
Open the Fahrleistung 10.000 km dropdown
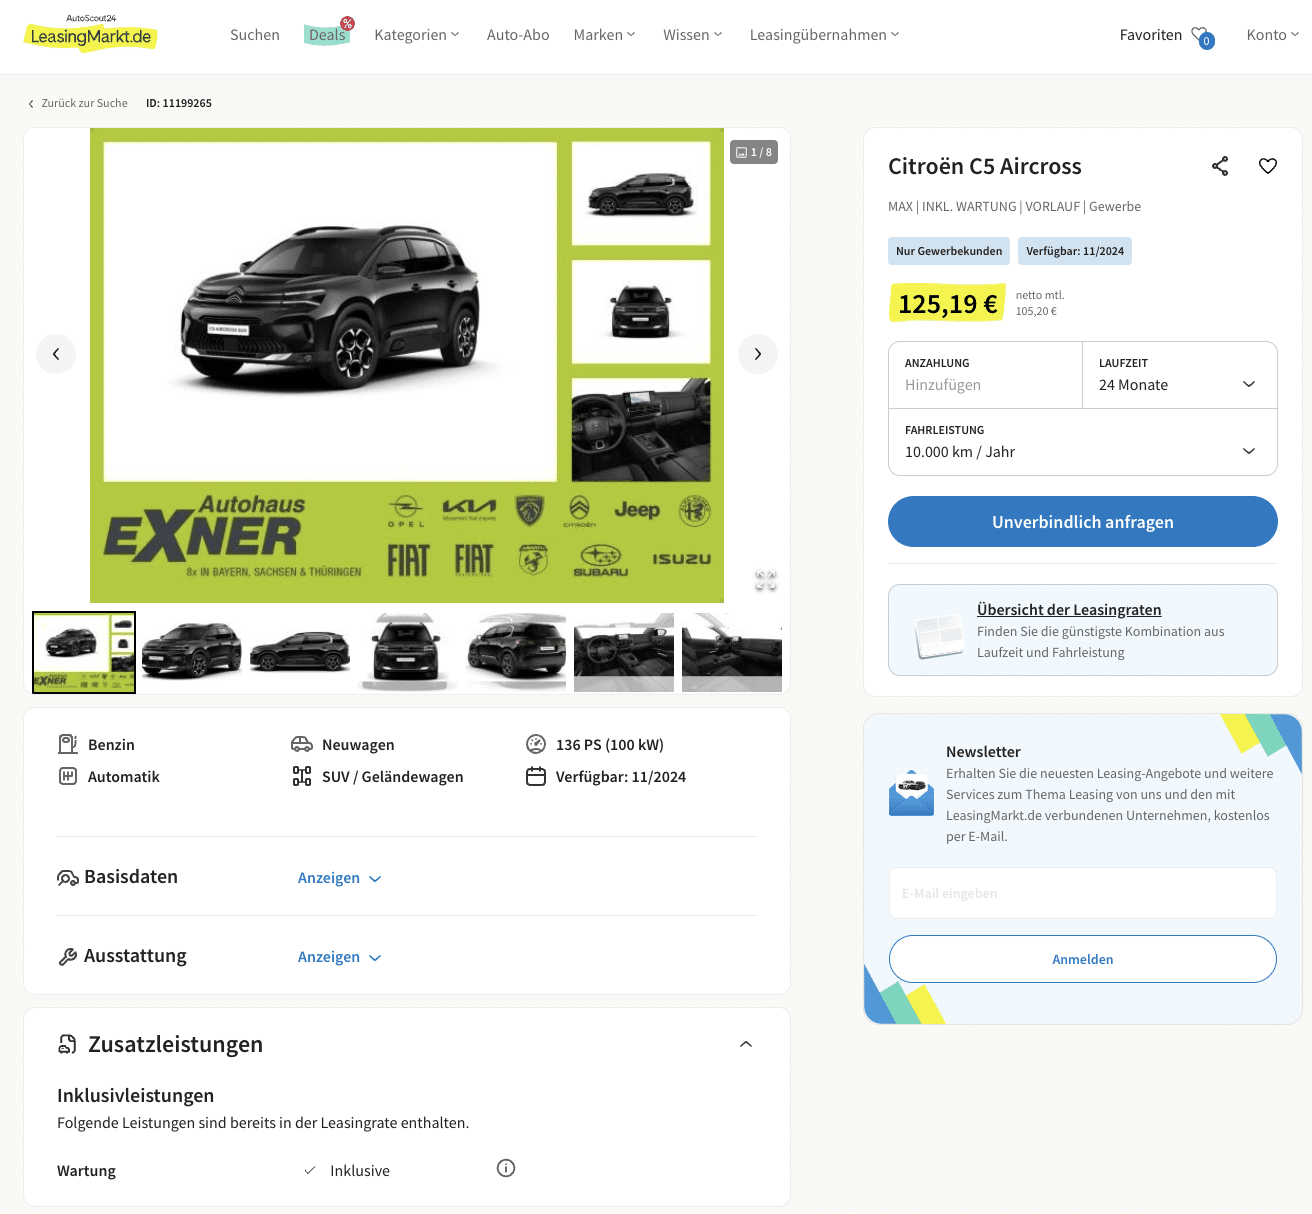coord(1083,442)
